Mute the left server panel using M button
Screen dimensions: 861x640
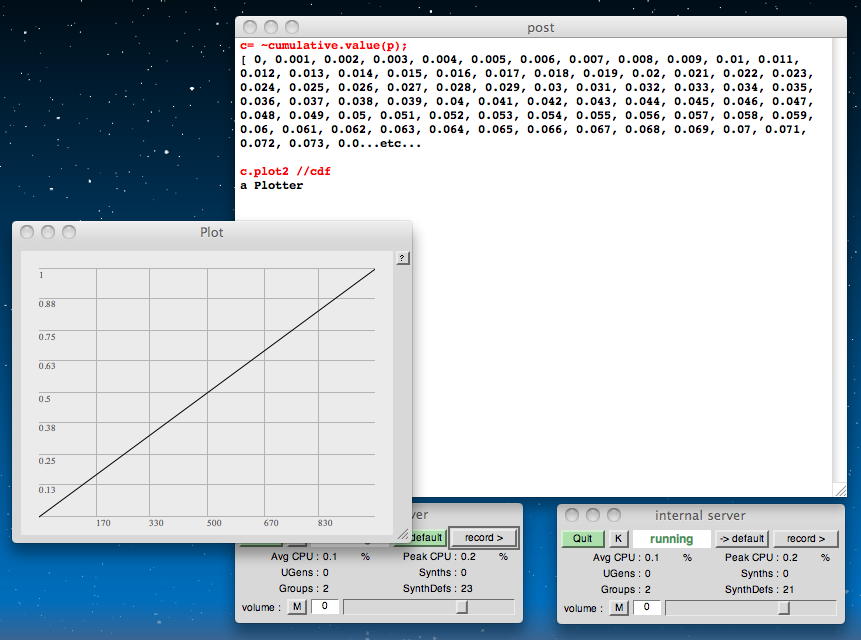(x=297, y=607)
